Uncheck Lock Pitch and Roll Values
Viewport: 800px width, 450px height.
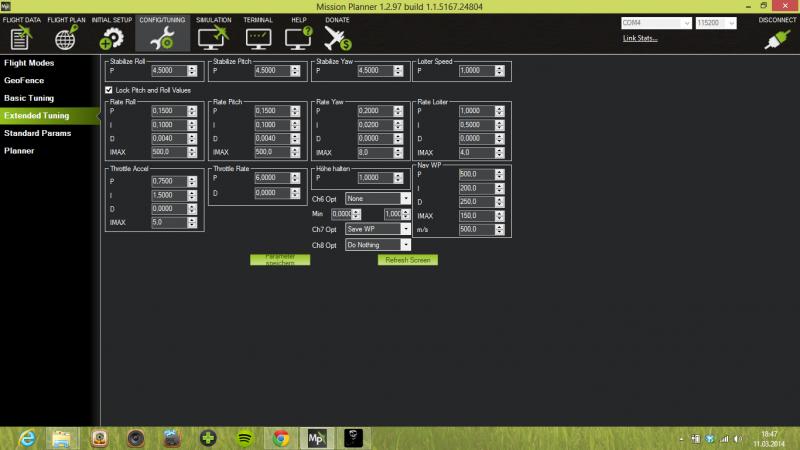pyautogui.click(x=109, y=90)
